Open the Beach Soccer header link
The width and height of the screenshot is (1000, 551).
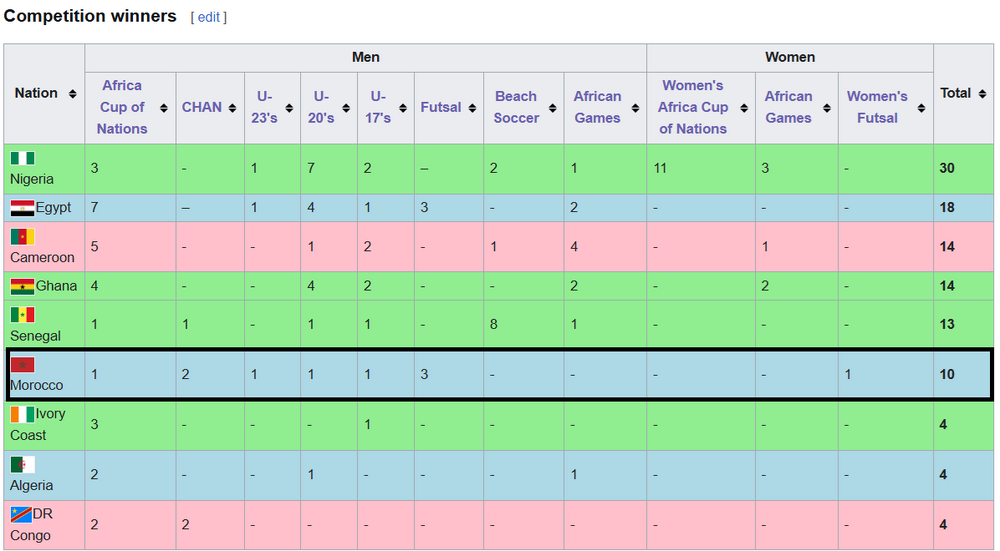coord(516,107)
